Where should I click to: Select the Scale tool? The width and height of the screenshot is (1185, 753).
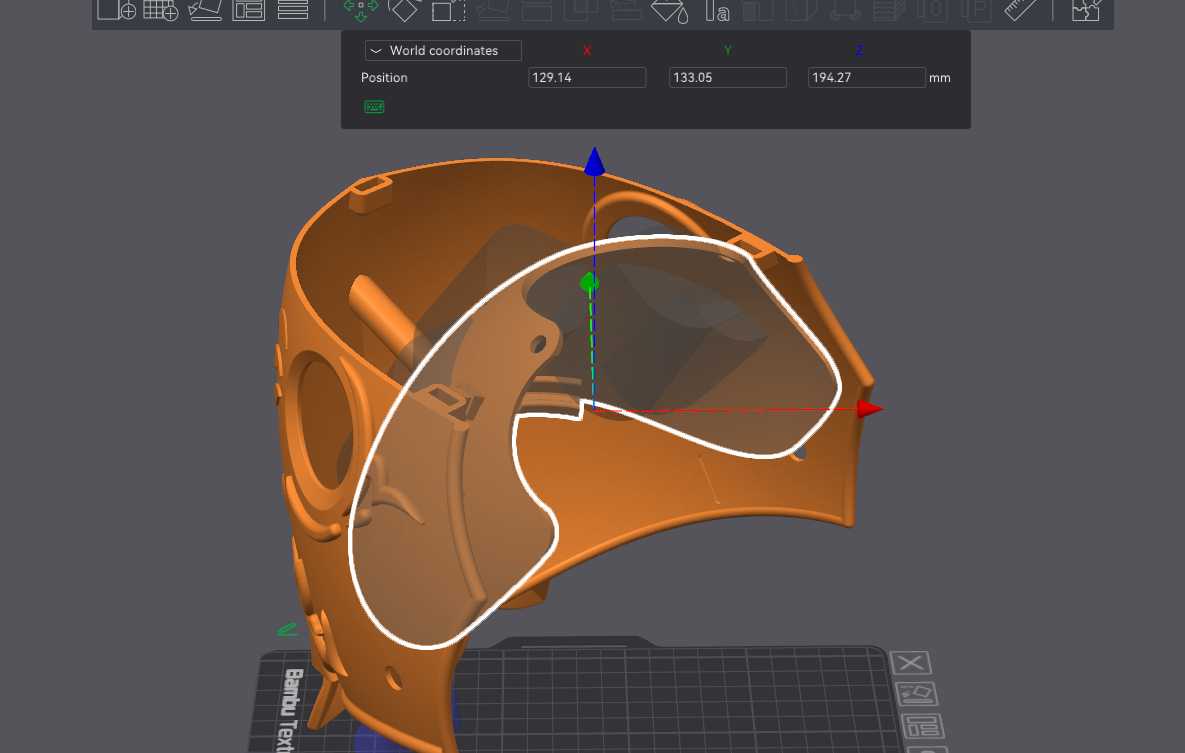coord(449,10)
